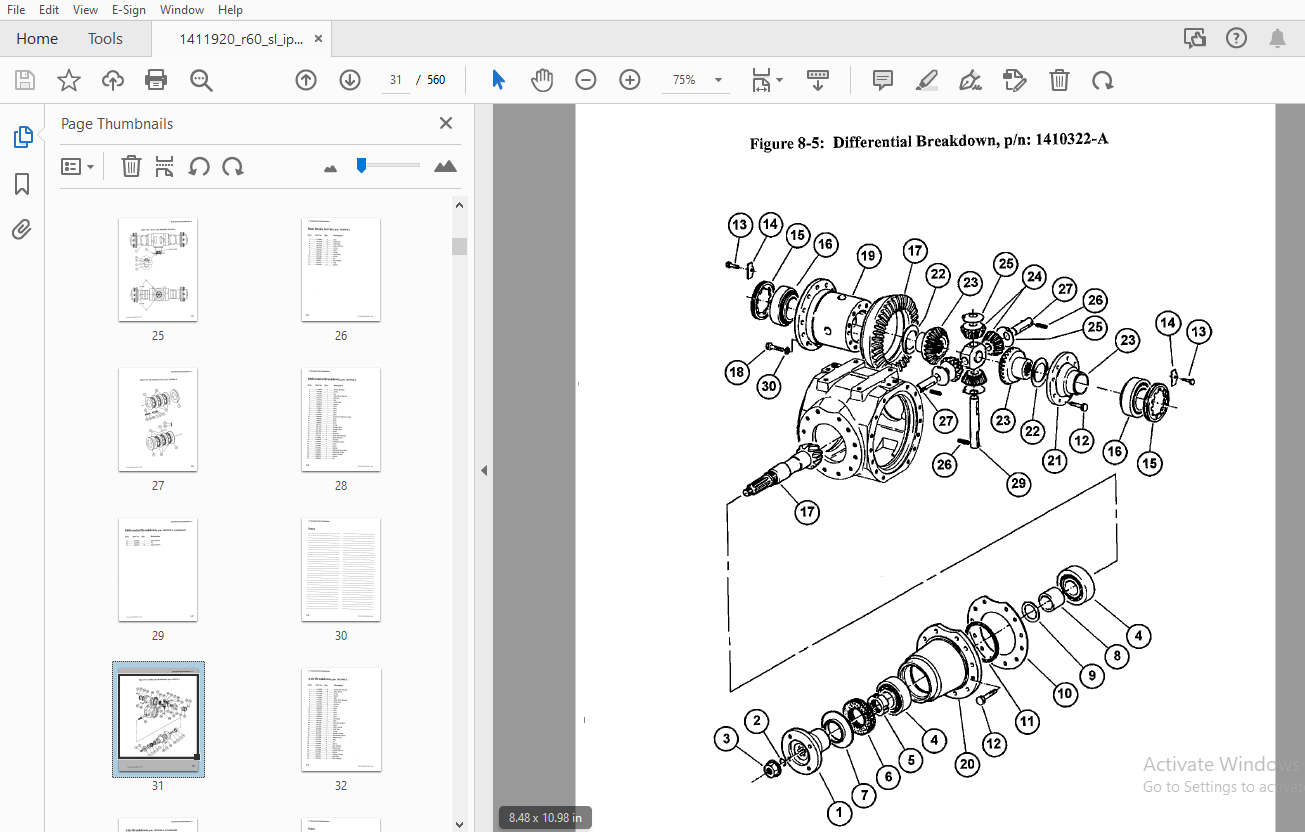1305x832 pixels.
Task: Click the edit PDF stamp icon
Action: 1015,80
